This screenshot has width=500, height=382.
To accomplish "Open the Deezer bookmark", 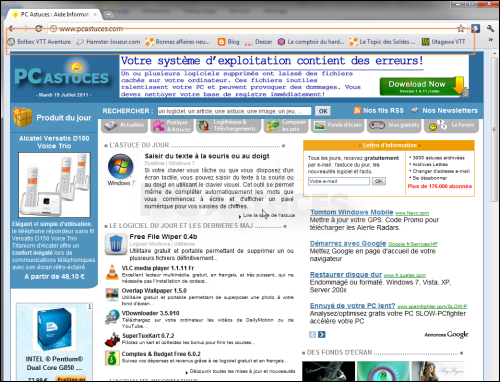I will [x=259, y=42].
